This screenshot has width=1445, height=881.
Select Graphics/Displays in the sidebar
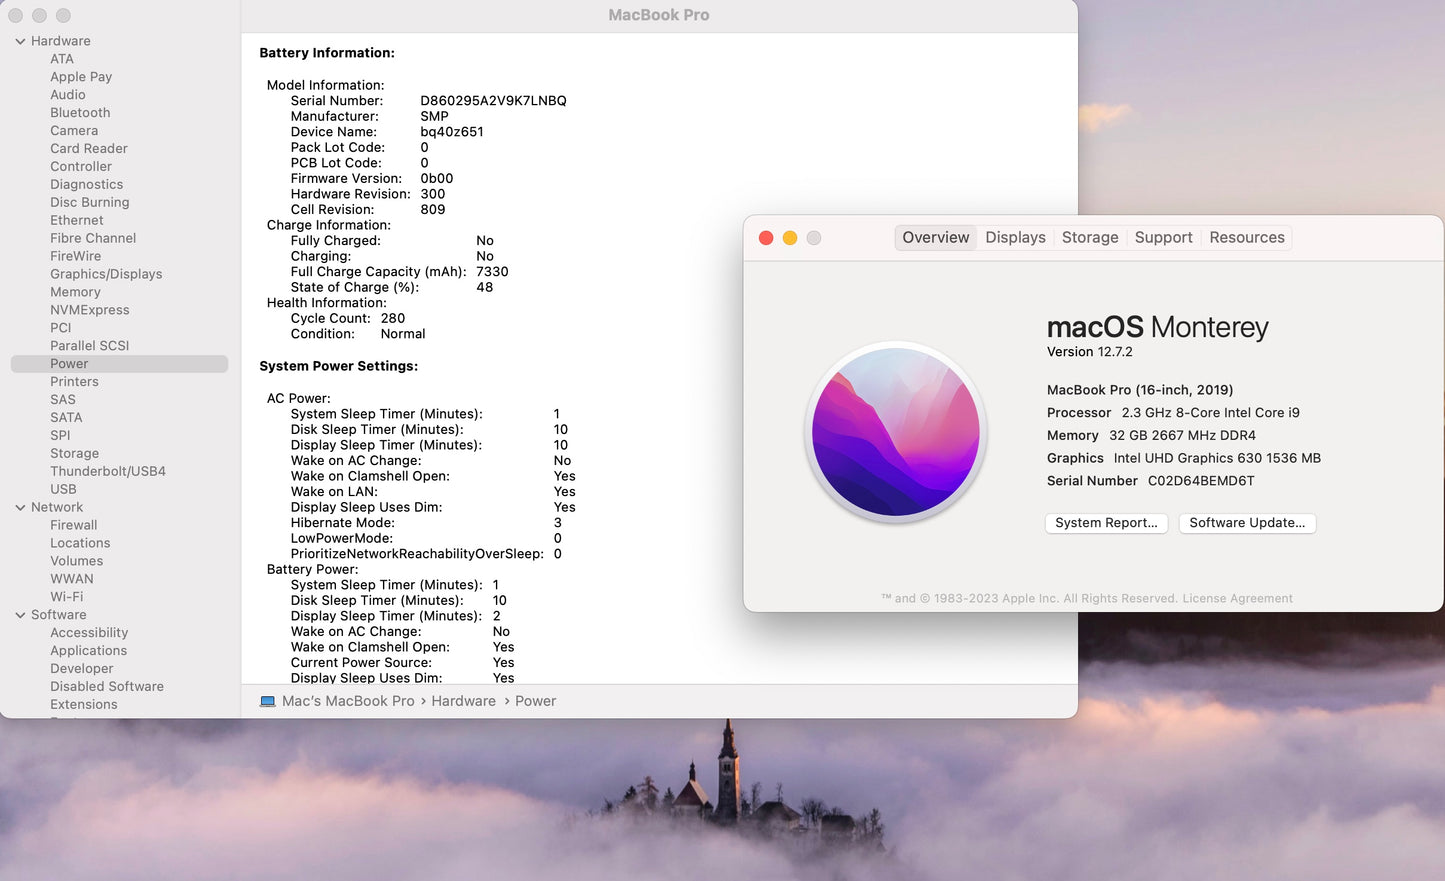click(106, 273)
